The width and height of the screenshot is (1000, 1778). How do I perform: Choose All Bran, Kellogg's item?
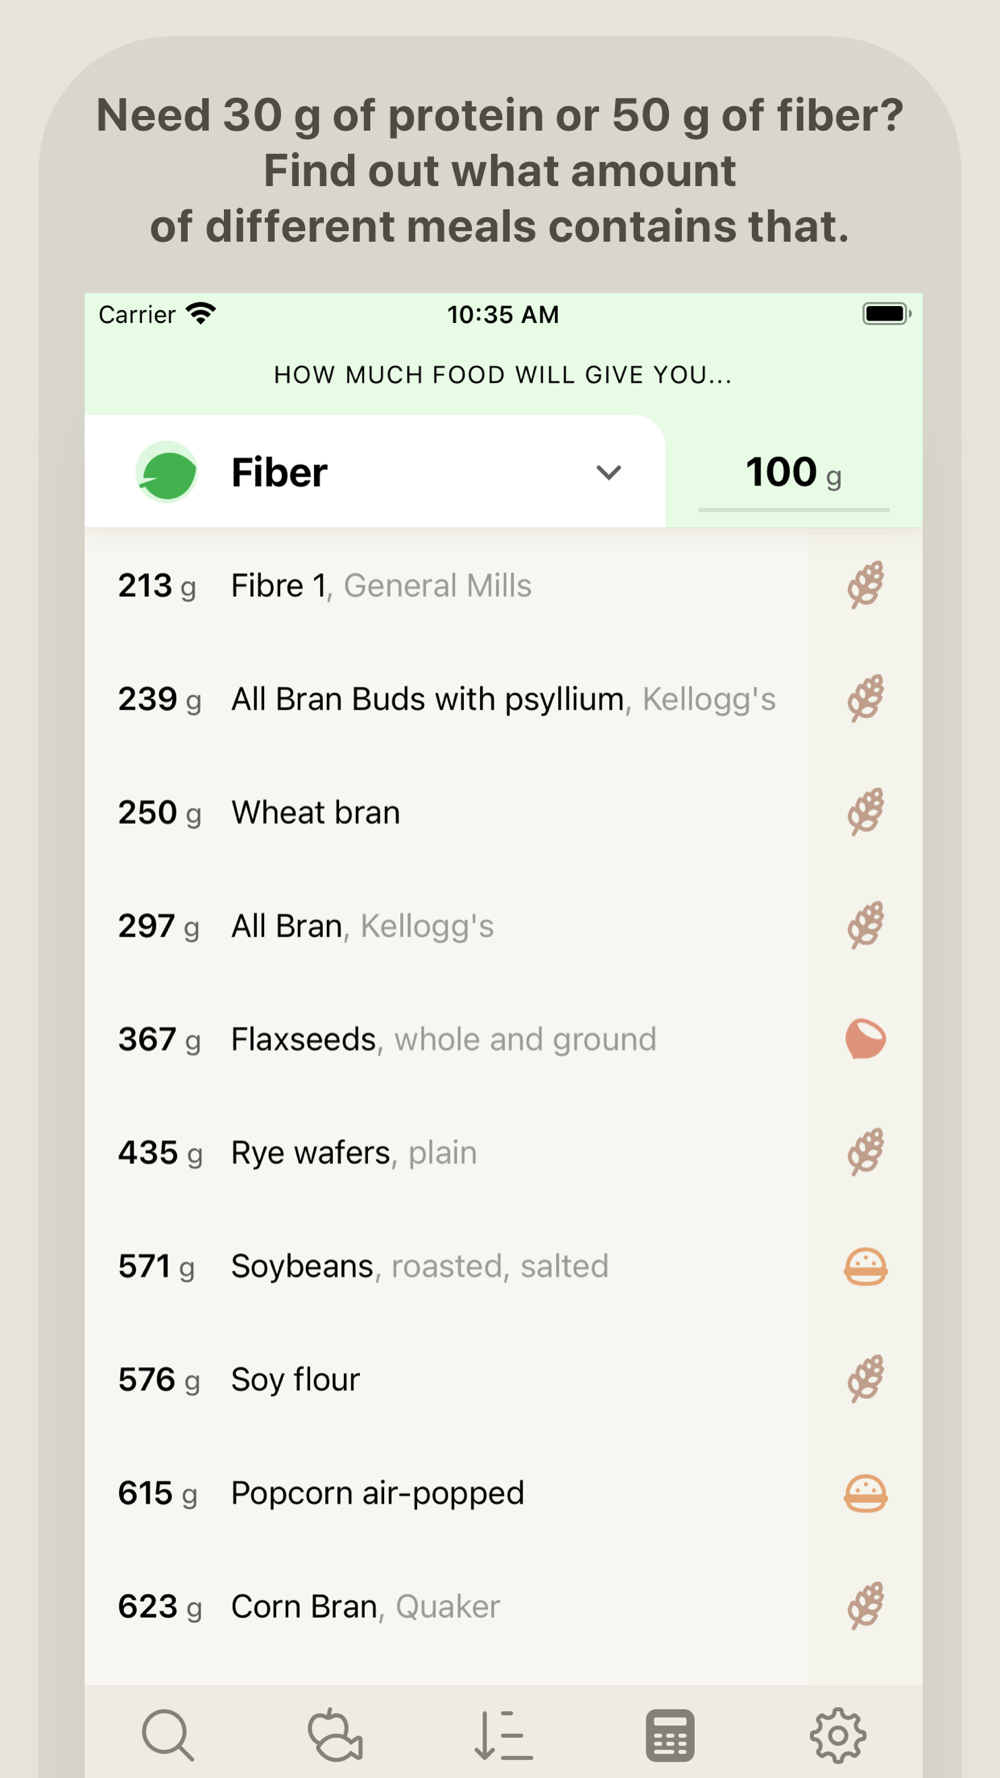448,926
